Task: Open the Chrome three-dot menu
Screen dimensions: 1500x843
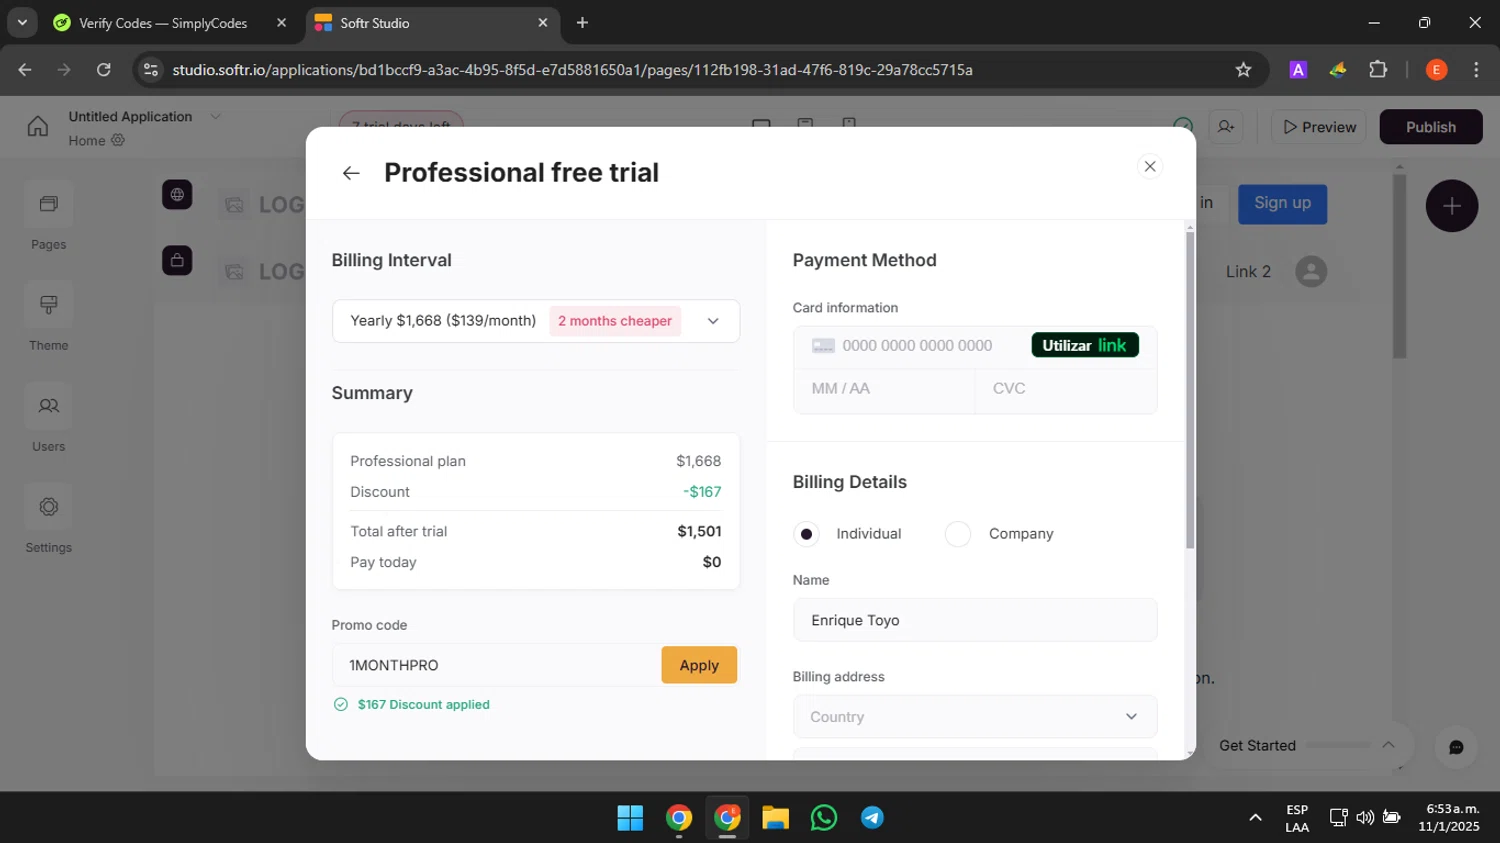Action: pos(1476,70)
